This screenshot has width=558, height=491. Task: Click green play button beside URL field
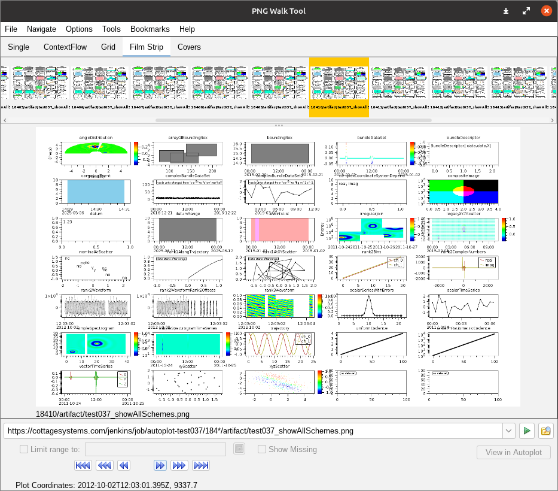527,431
